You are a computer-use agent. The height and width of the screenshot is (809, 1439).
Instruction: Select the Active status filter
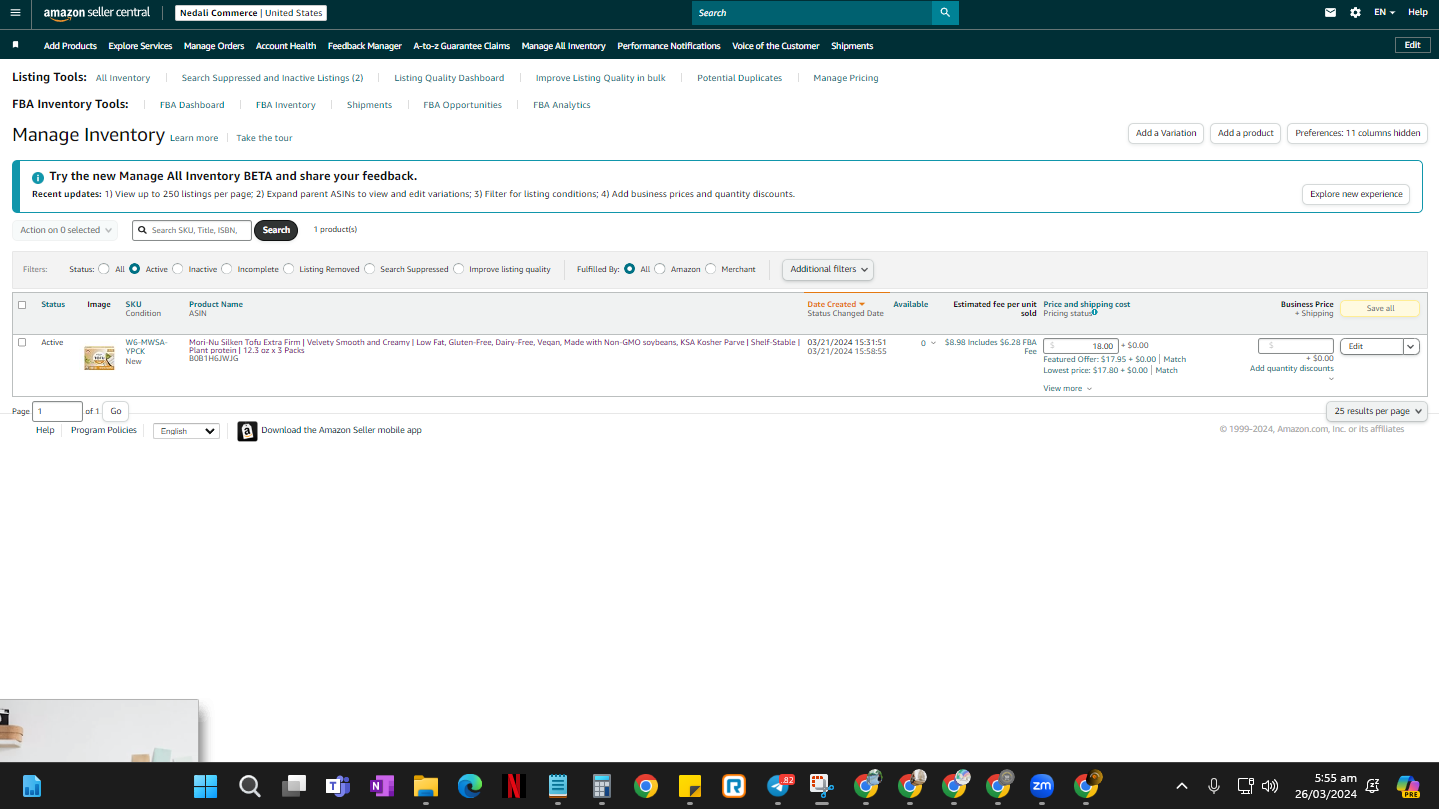[x=134, y=269]
